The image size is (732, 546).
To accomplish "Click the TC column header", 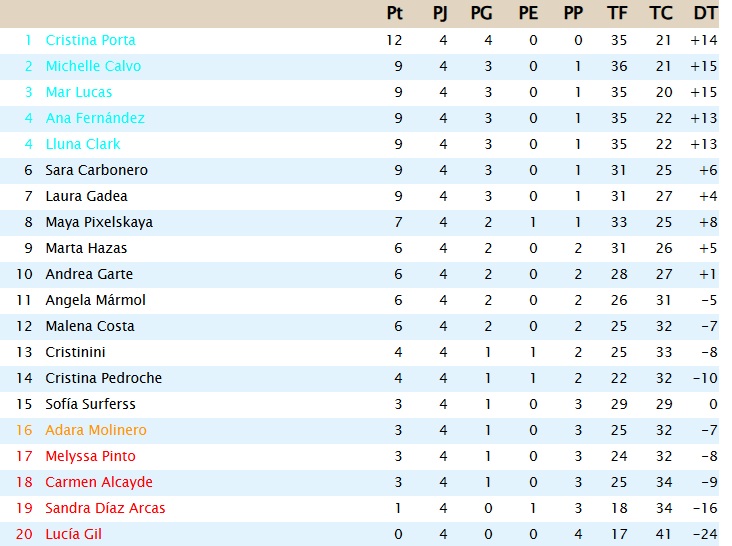I will click(661, 13).
